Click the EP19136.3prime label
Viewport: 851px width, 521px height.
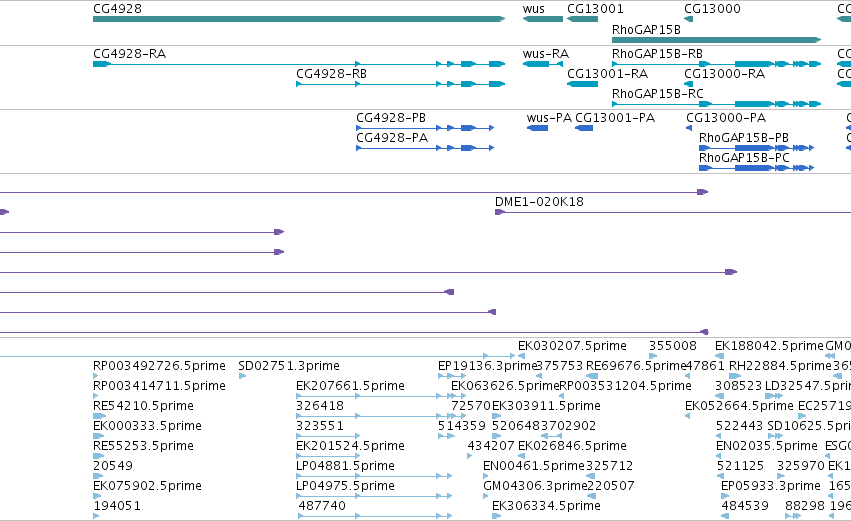click(487, 366)
